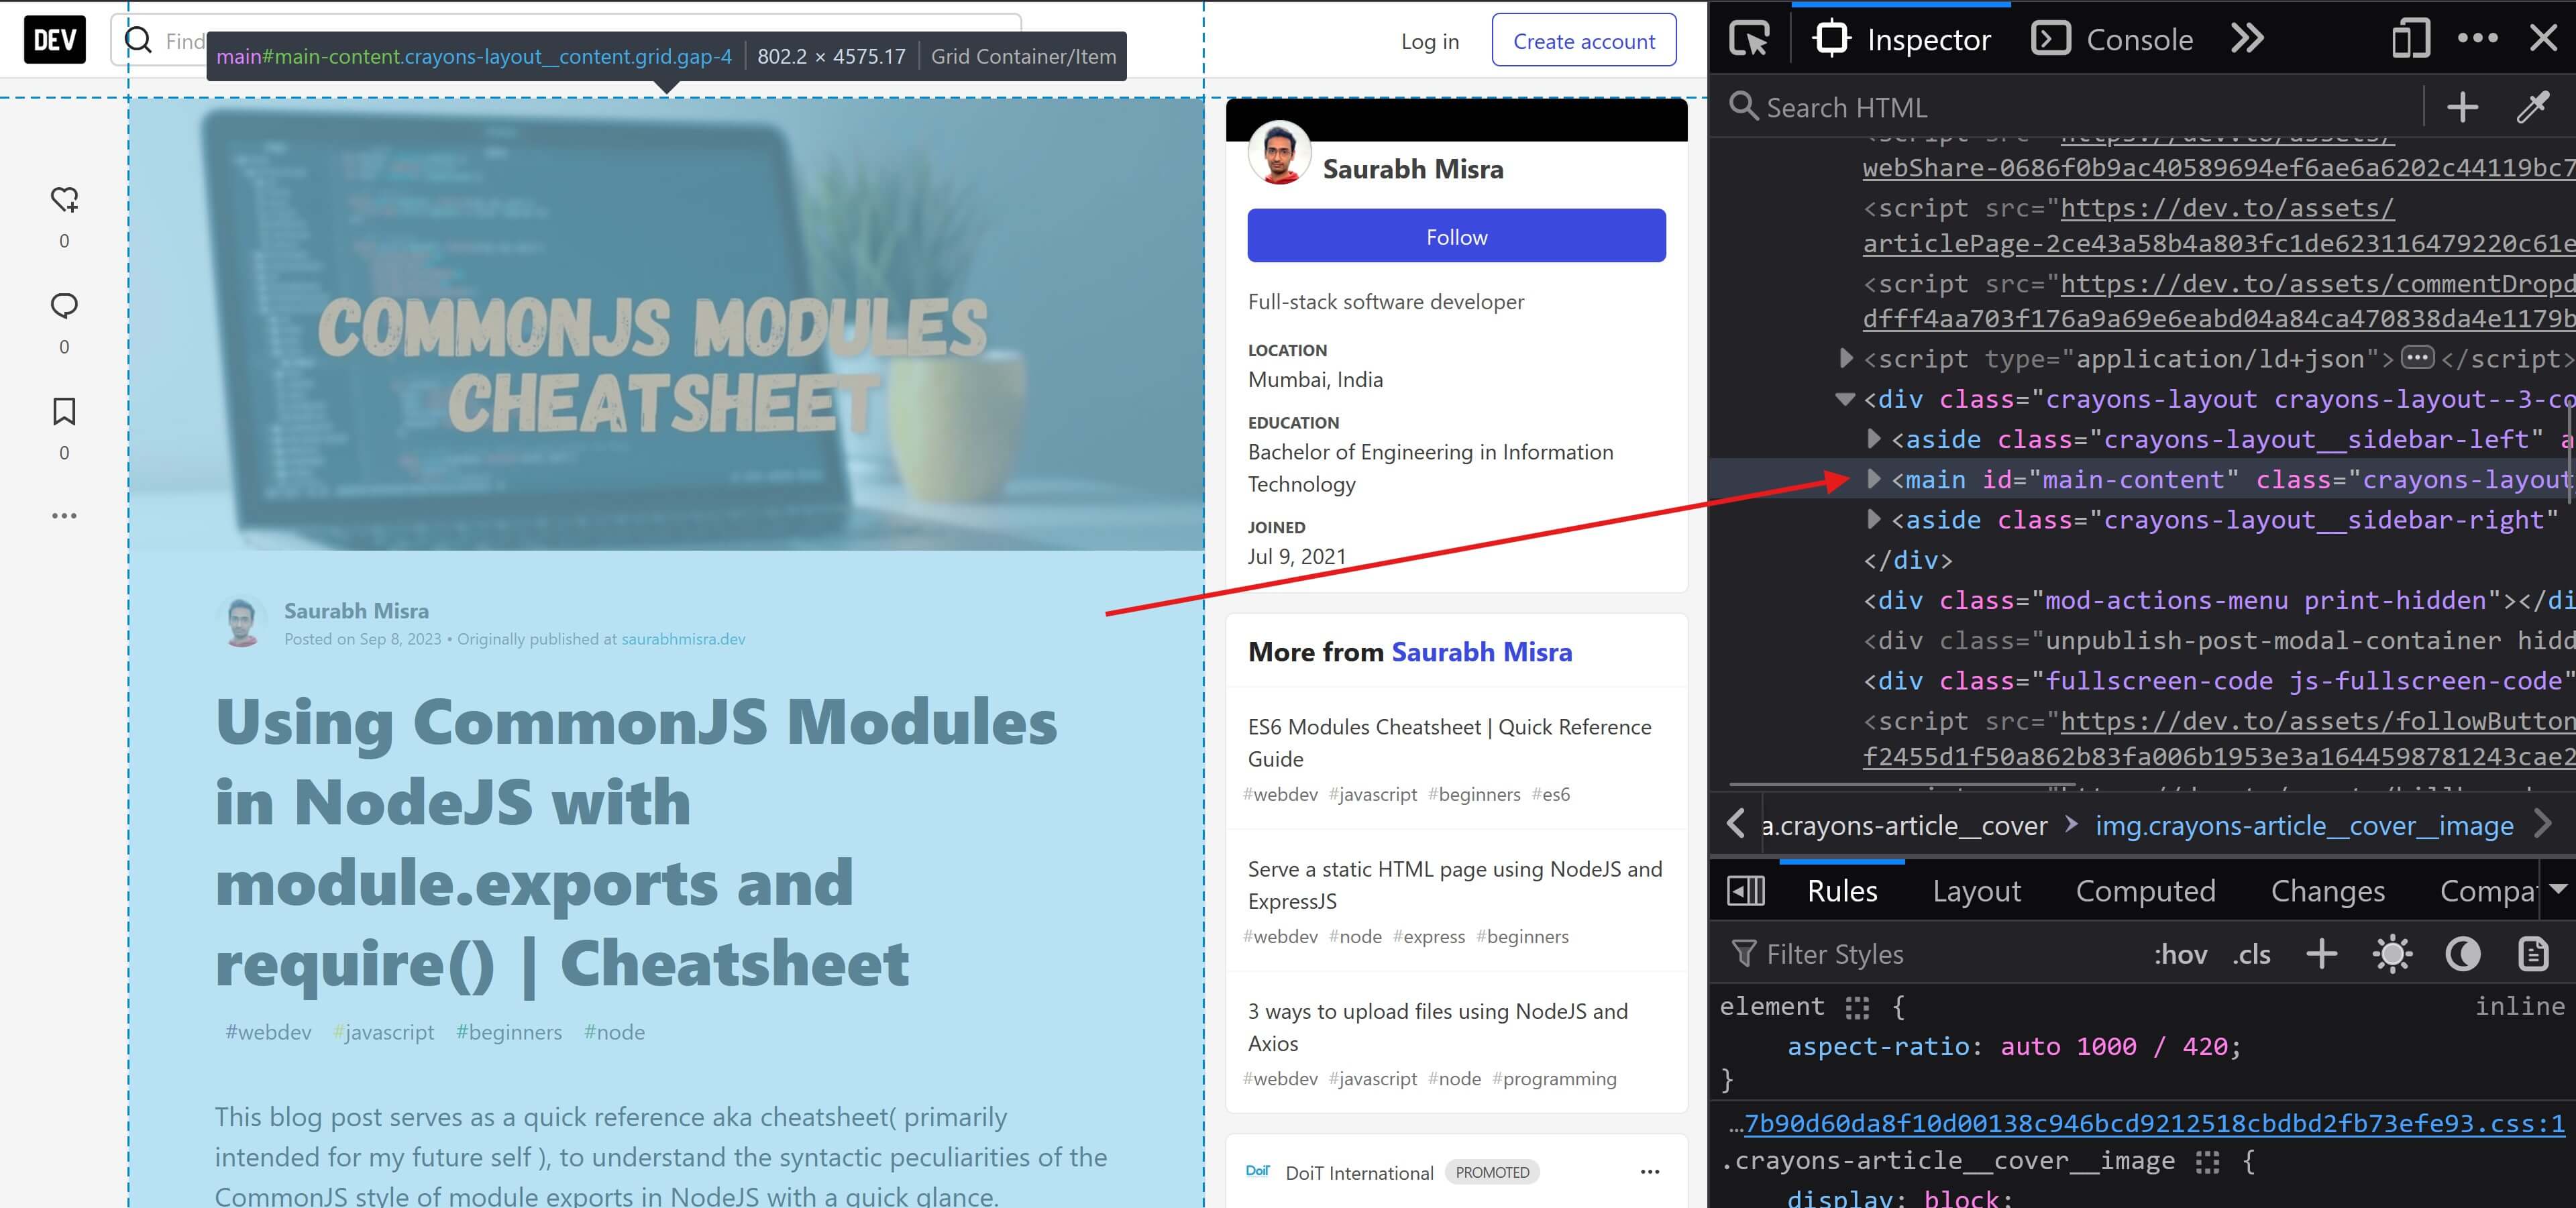Select the div mod-actions-menu print-hidden node

pyautogui.click(x=2218, y=600)
